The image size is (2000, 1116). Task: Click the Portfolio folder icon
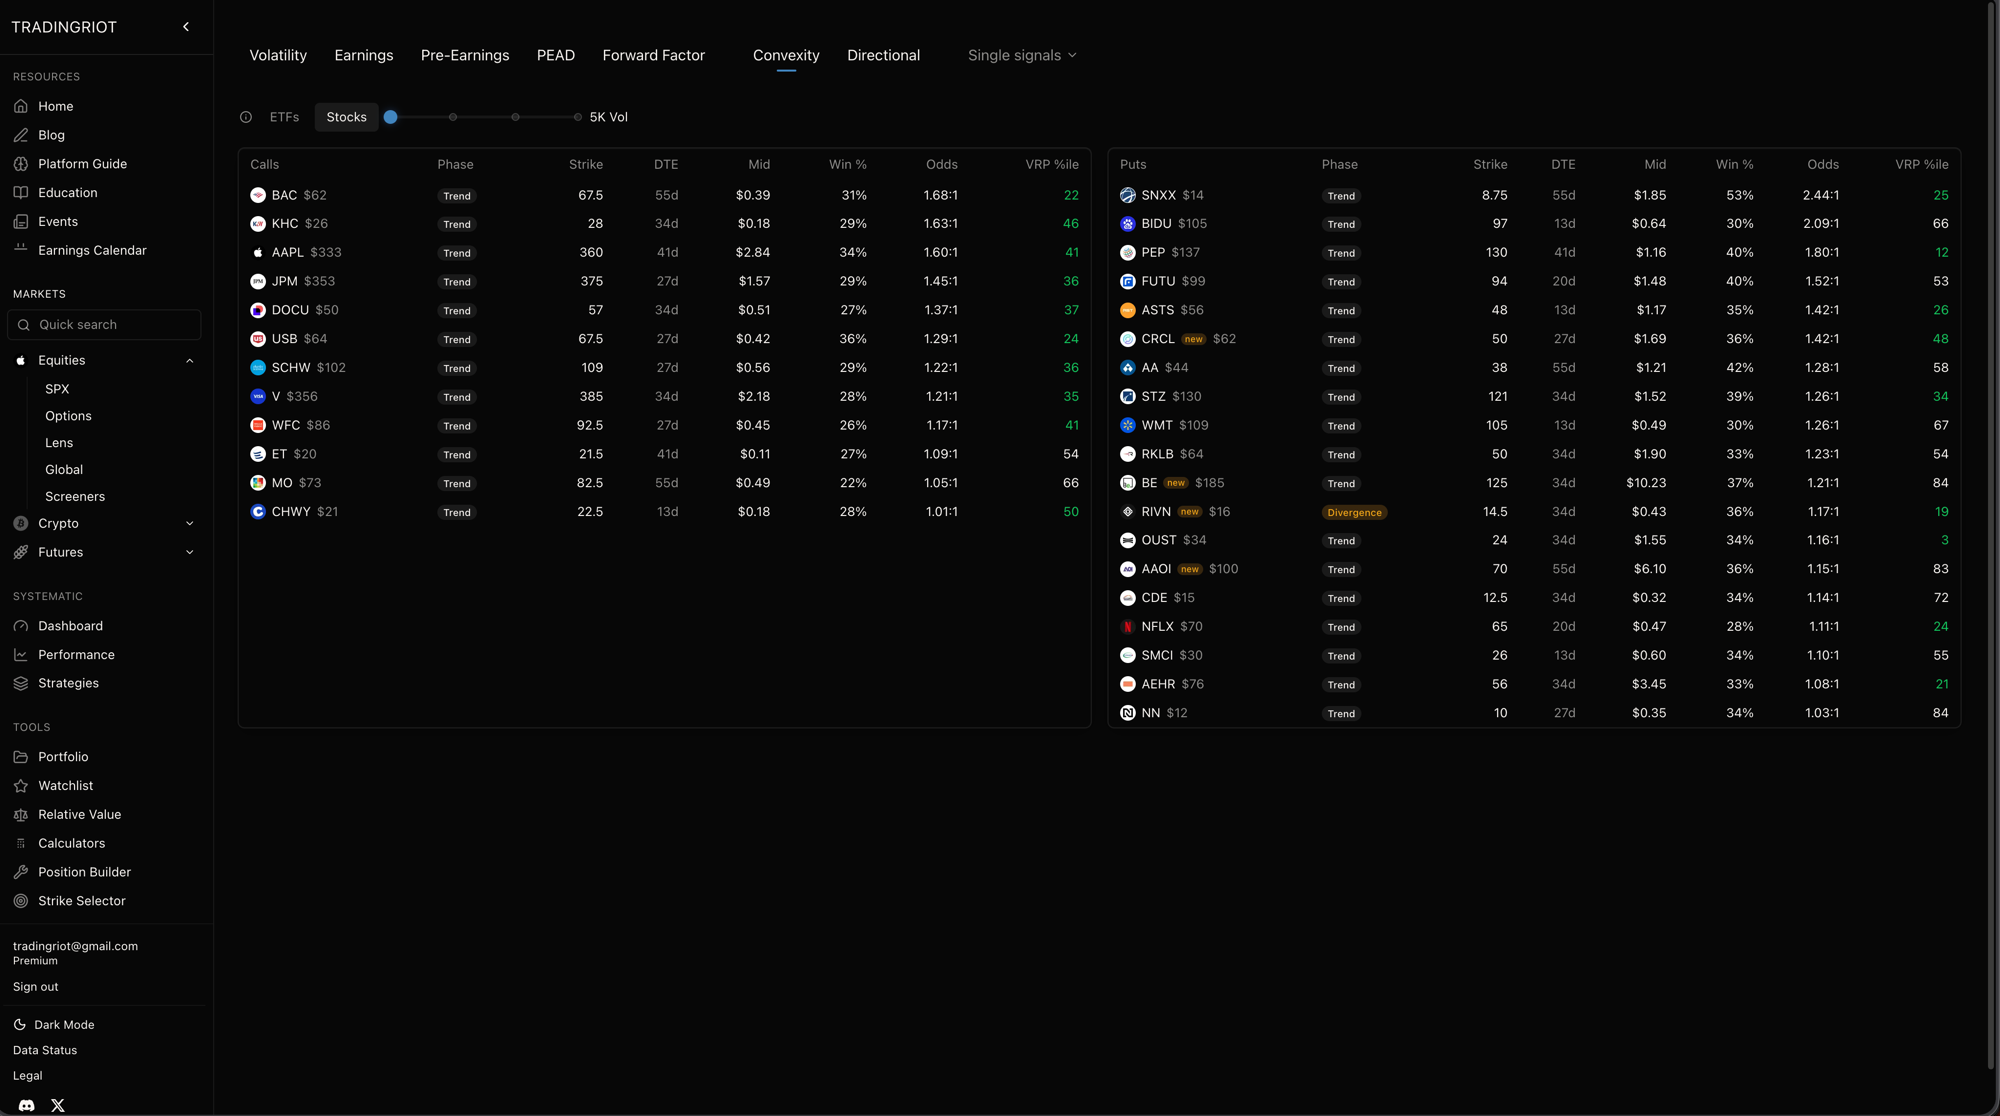(21, 757)
